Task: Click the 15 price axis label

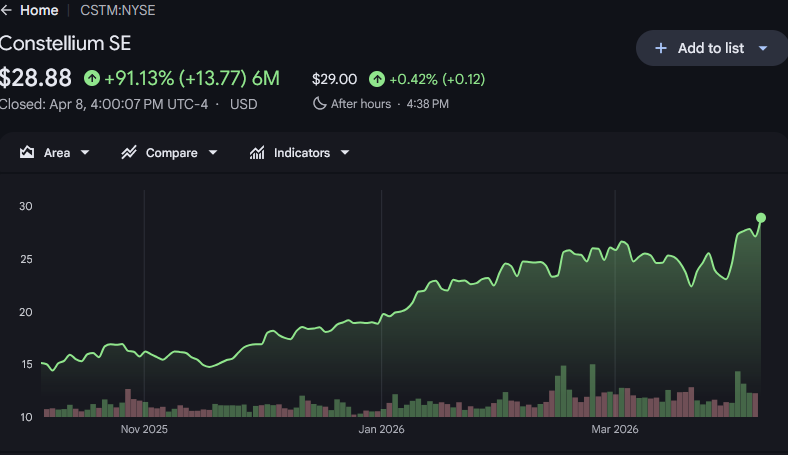Action: coord(27,364)
